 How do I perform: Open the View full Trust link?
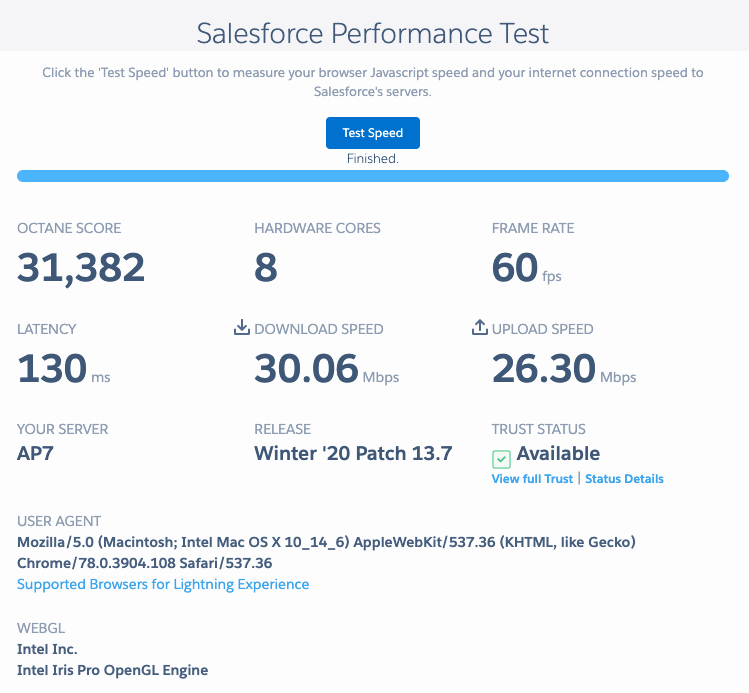532,479
